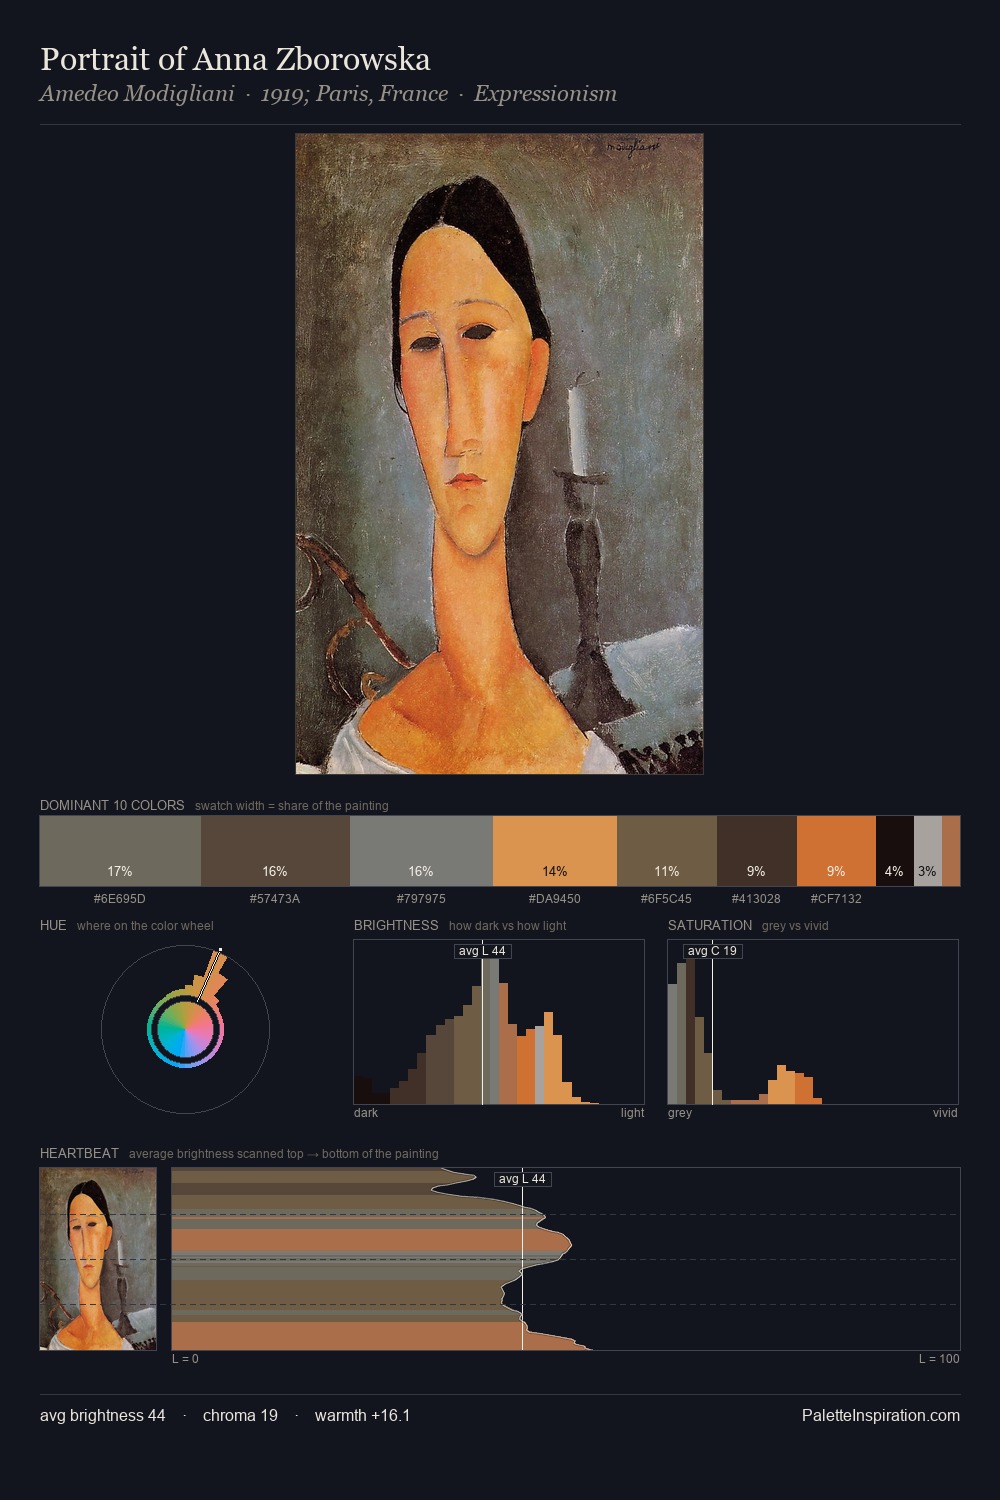The image size is (1000, 1500).
Task: Click the hex code '#DA9450'
Action: [555, 898]
